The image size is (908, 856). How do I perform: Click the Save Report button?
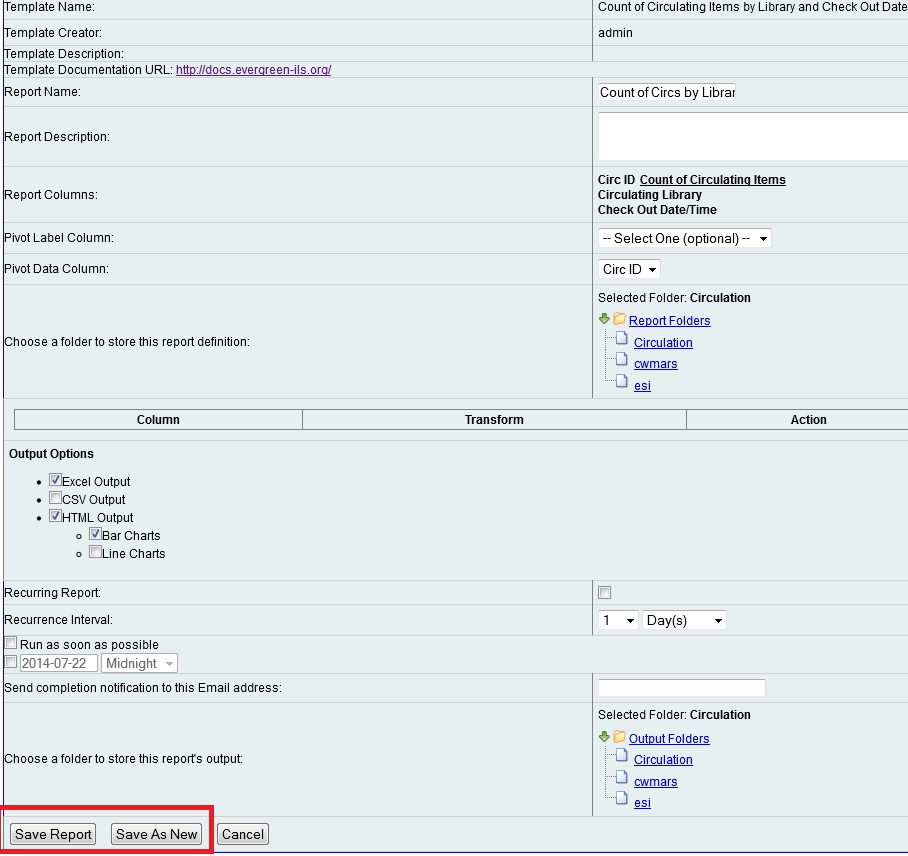[53, 835]
